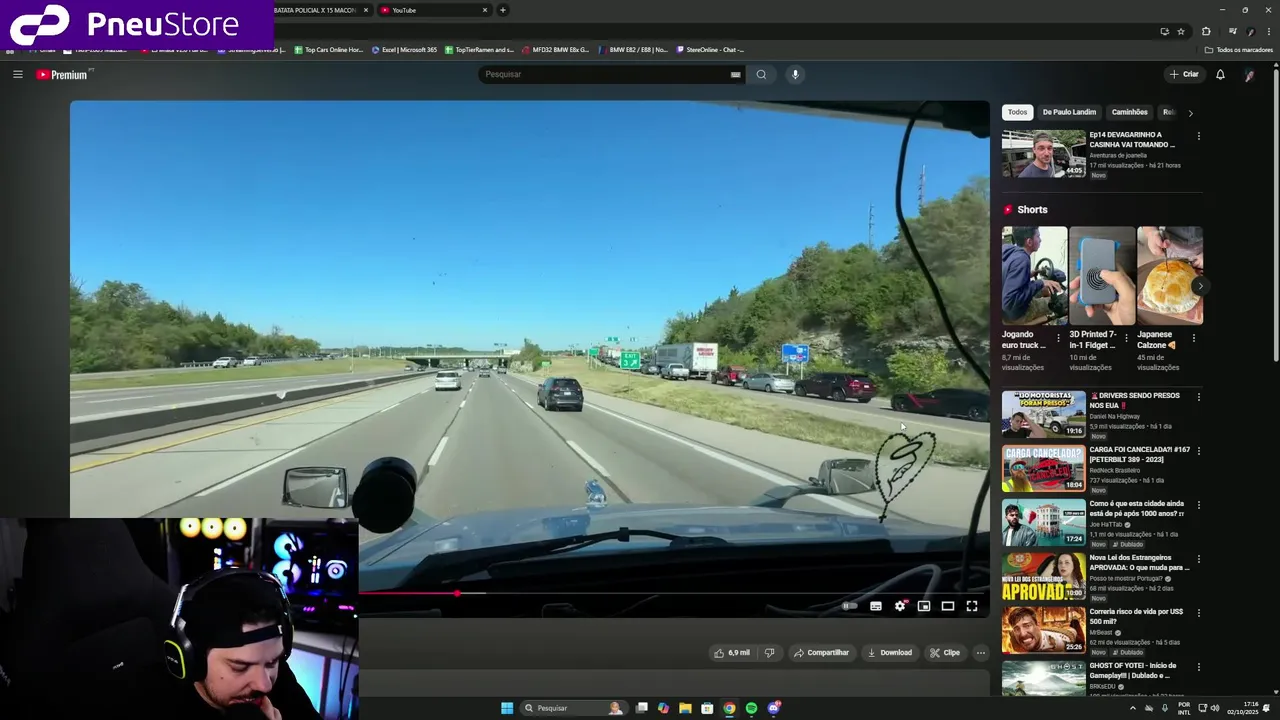This screenshot has height=720, width=1280.
Task: Open the Todos os marcadores folder
Action: (x=1238, y=50)
